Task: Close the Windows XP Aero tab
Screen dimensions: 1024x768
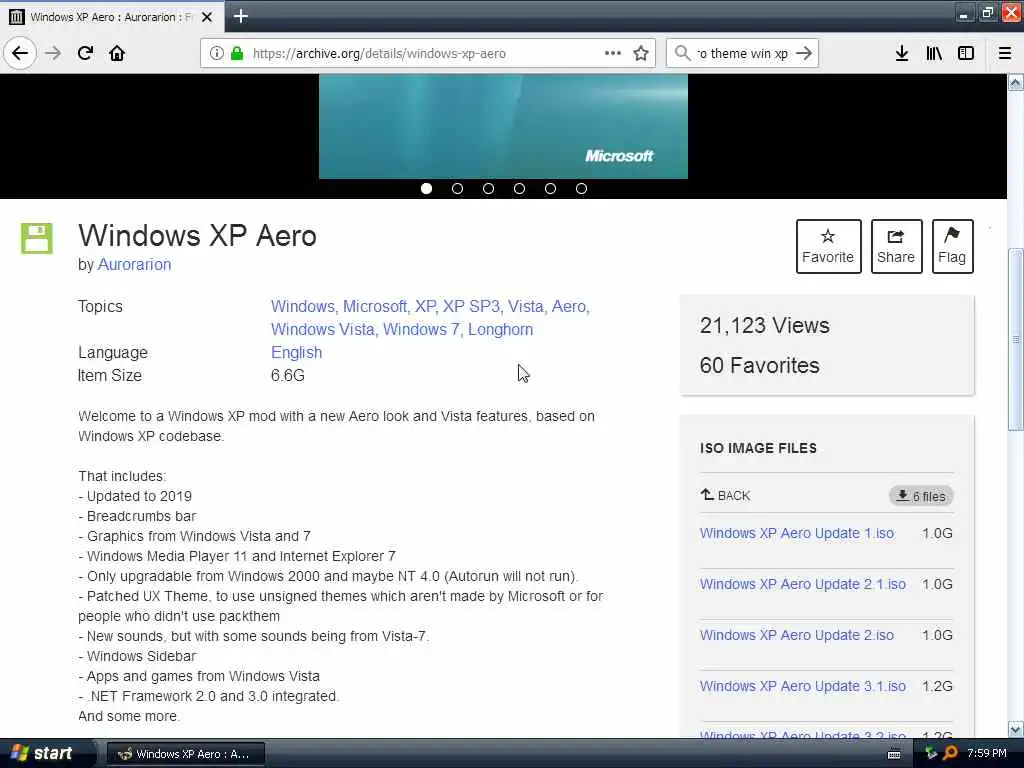Action: point(207,17)
